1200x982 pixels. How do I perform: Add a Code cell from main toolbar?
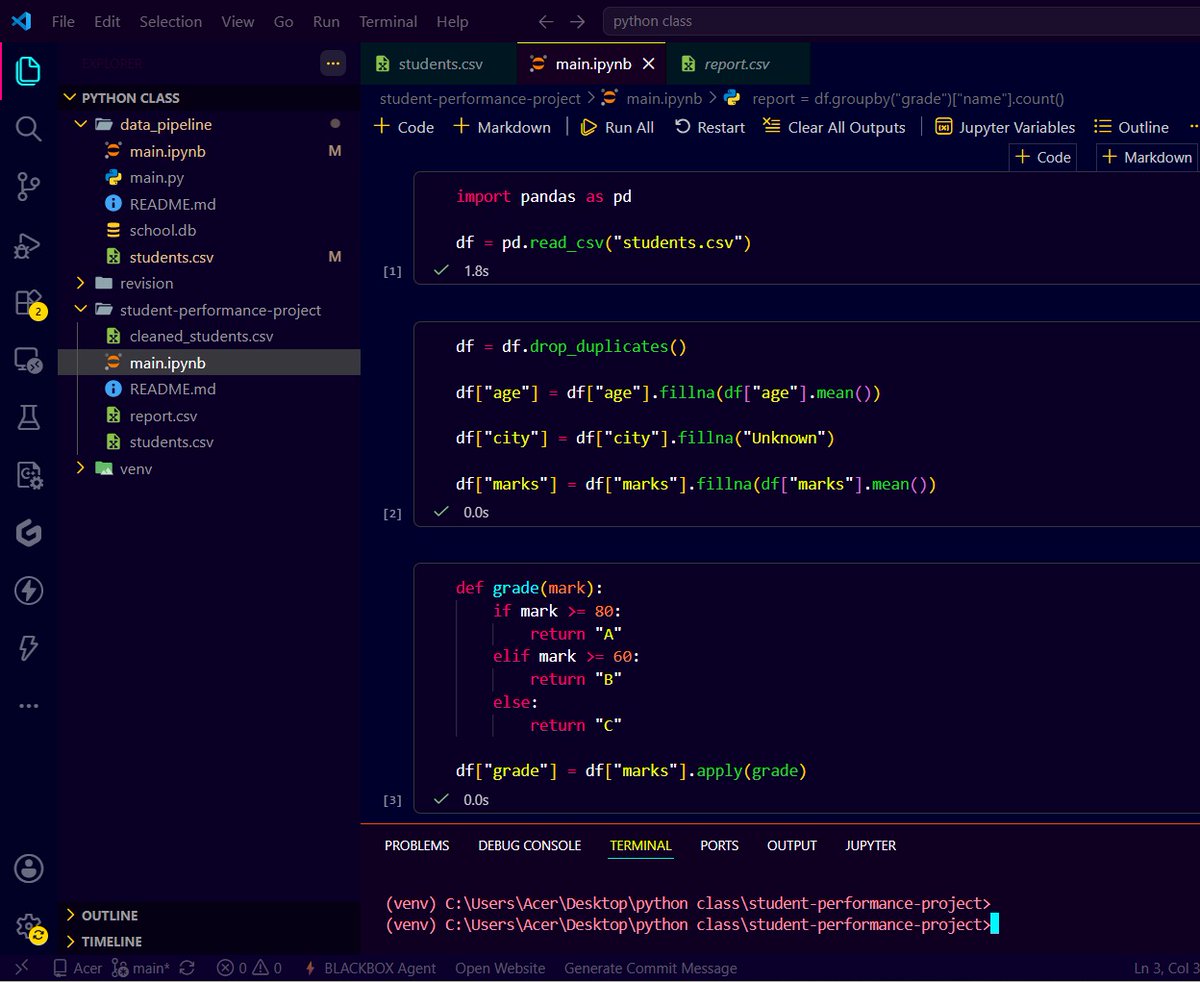[x=403, y=127]
